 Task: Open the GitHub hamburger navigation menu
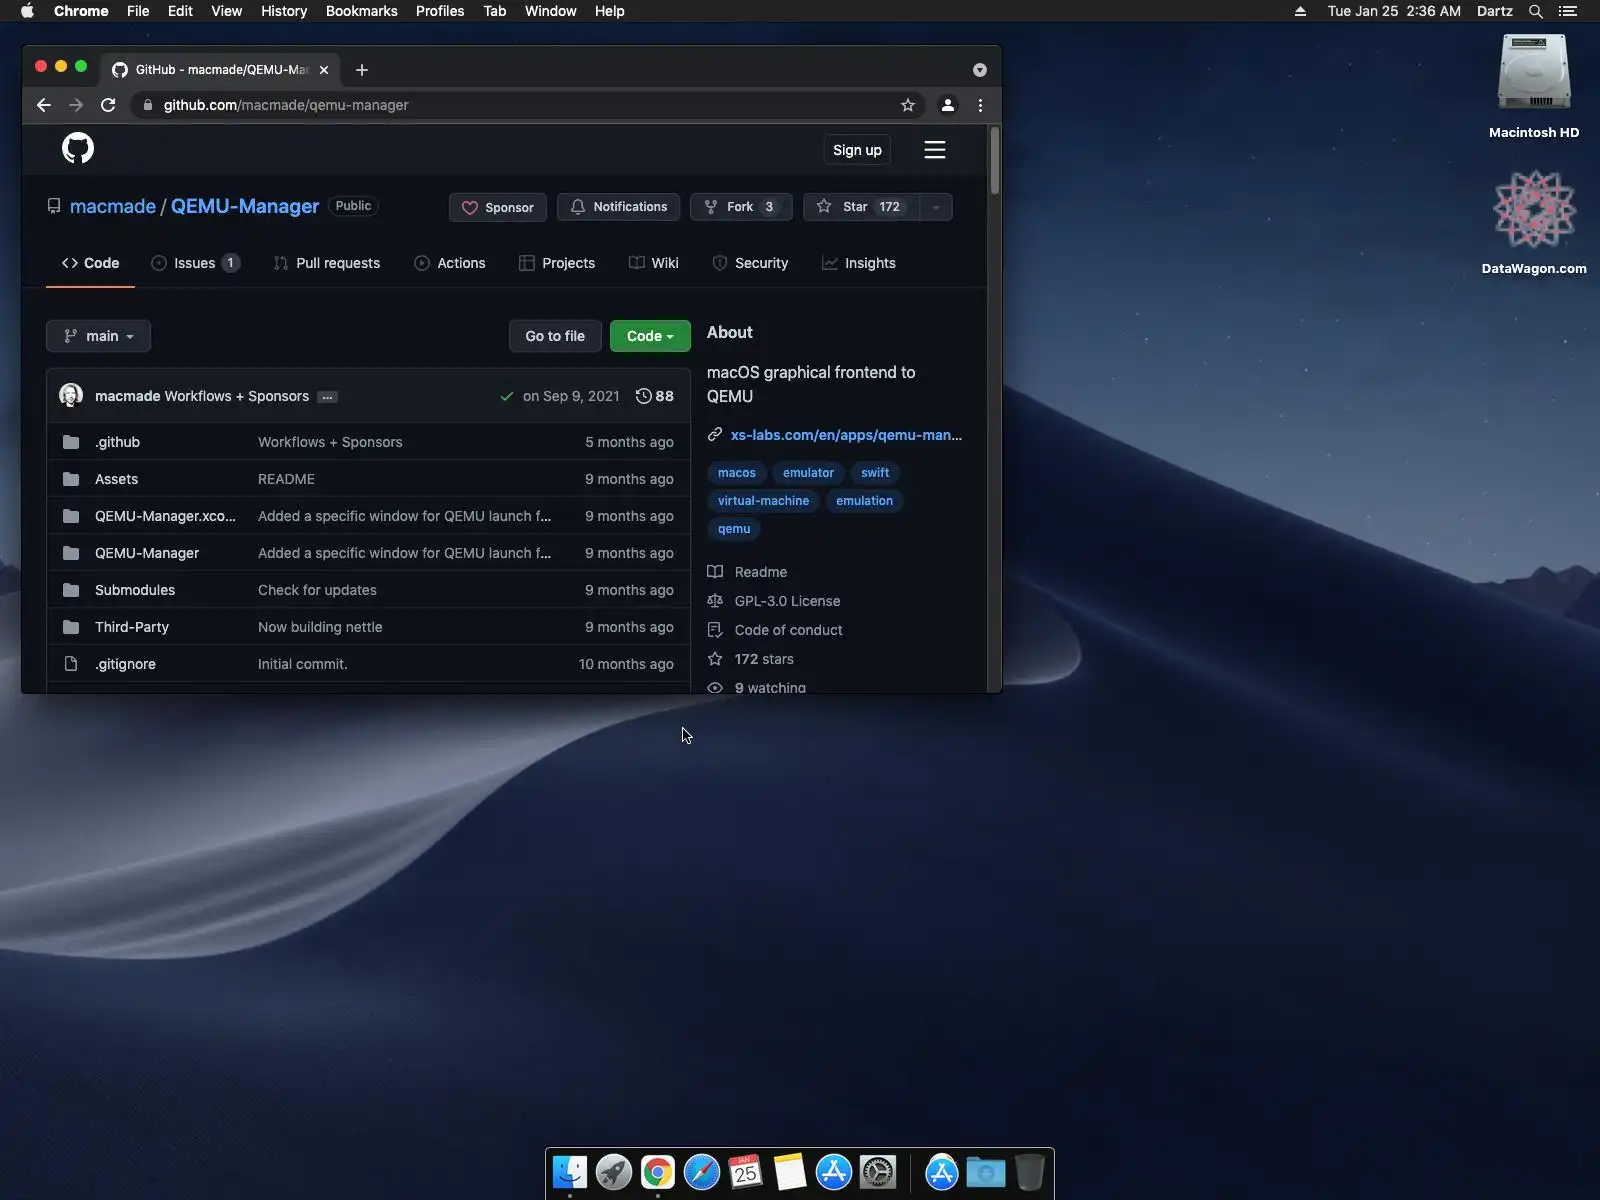click(x=935, y=150)
